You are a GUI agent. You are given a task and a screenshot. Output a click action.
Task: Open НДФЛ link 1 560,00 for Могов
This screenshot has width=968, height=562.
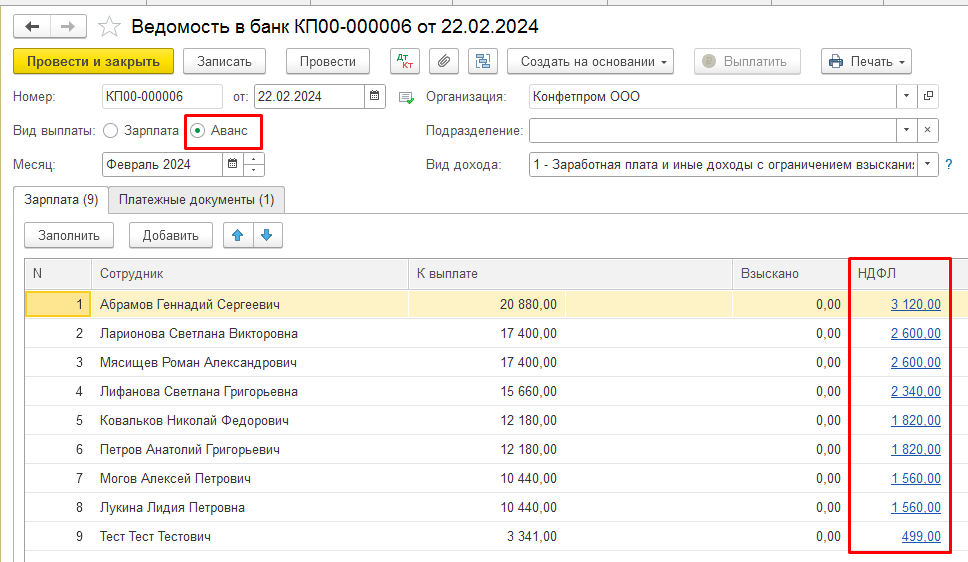916,479
